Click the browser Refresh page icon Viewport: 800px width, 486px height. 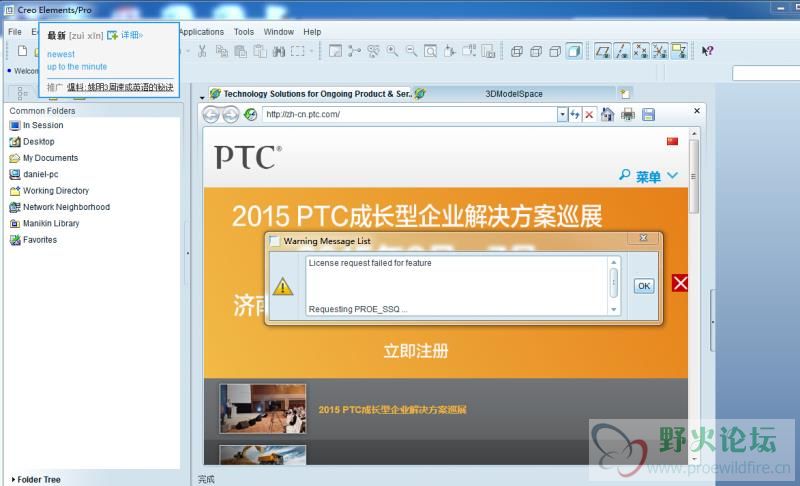point(251,114)
